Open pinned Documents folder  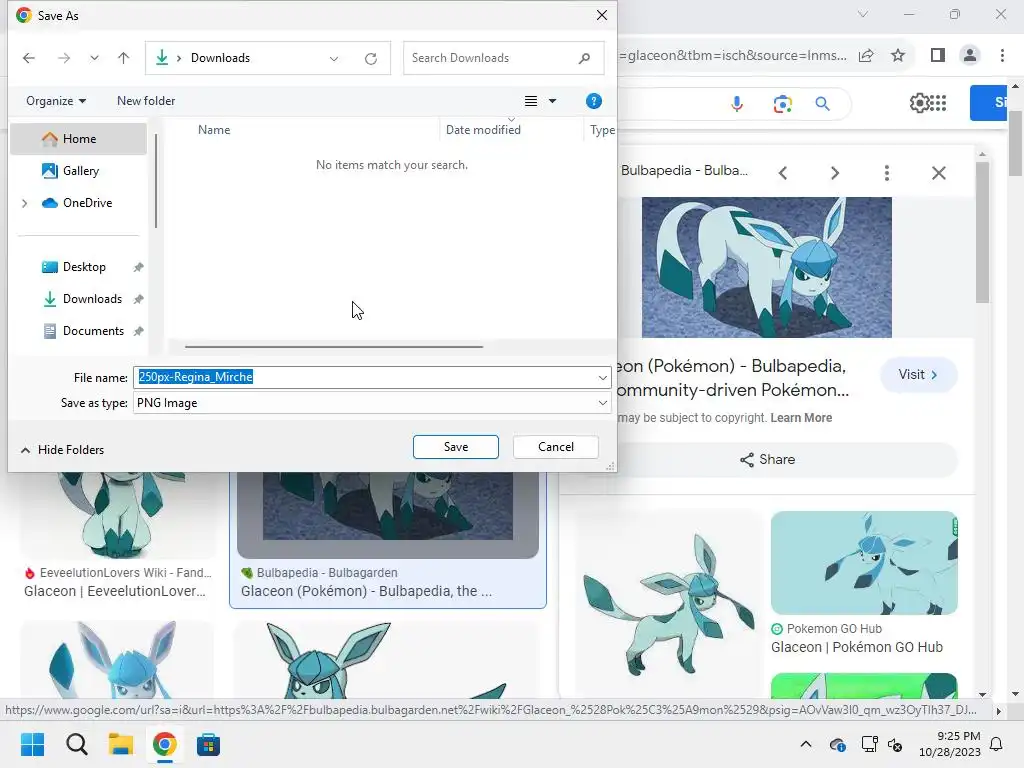(93, 331)
